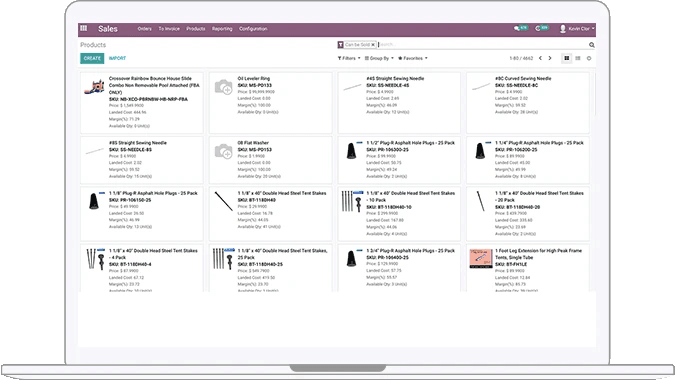This screenshot has width=675, height=380.
Task: Open the Orders menu
Action: click(x=145, y=29)
